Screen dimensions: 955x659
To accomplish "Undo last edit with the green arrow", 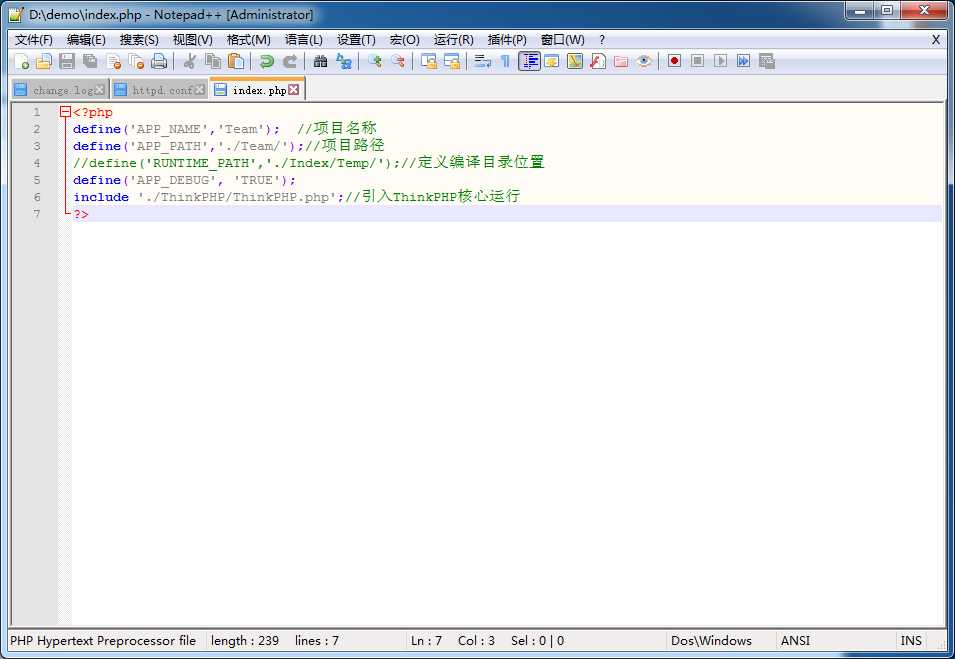I will pos(266,61).
